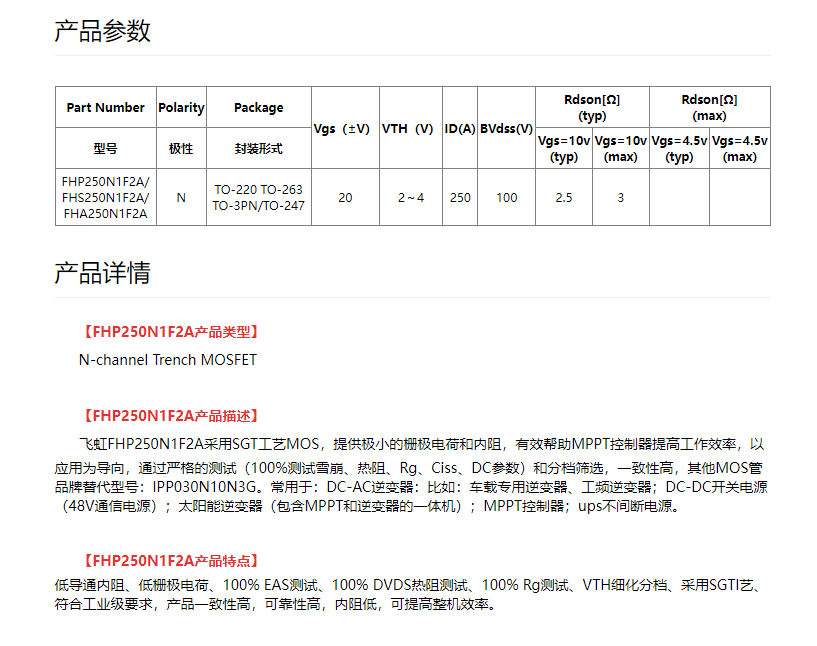Select the Vgs (±V) header cell
Screen dimensions: 817x646
(x=344, y=128)
